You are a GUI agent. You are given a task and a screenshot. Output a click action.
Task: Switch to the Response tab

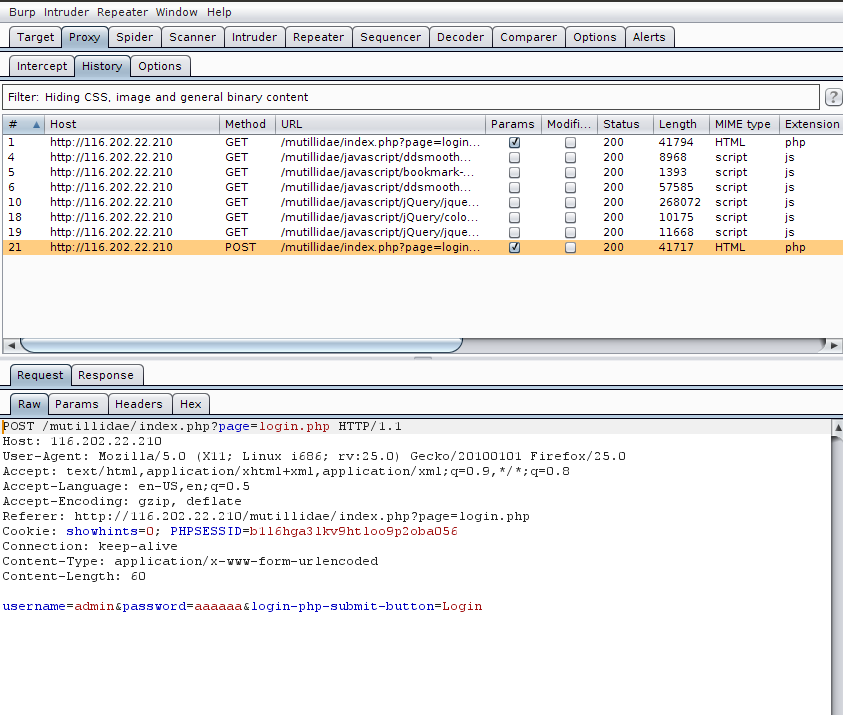pyautogui.click(x=106, y=376)
